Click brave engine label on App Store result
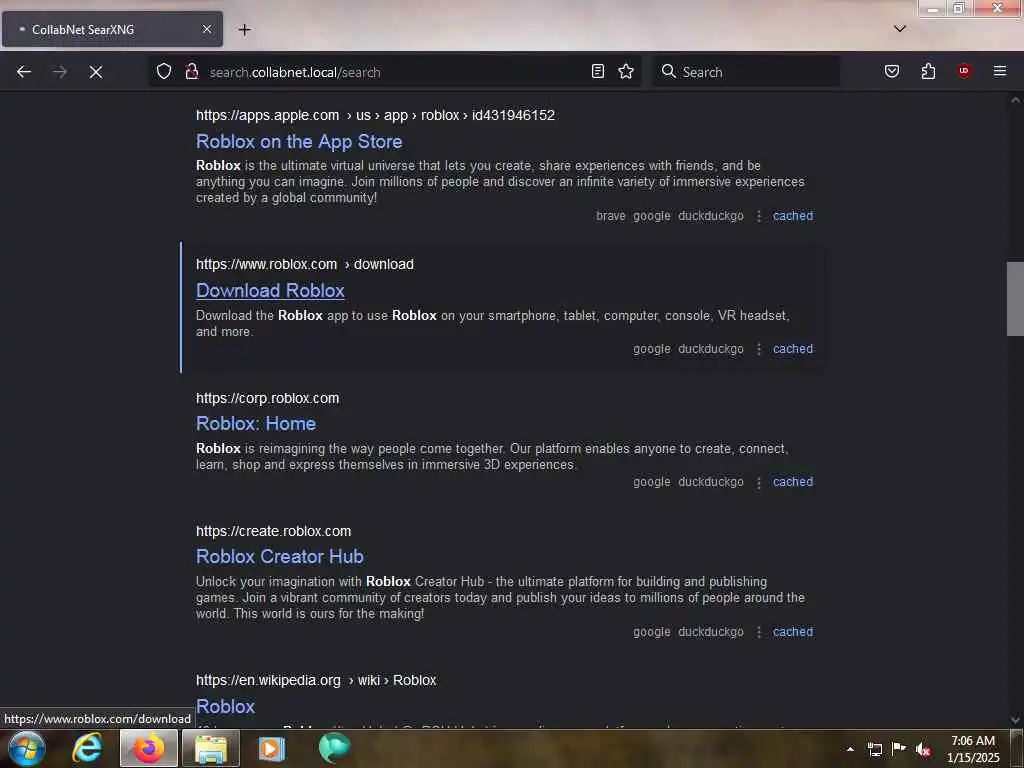This screenshot has width=1024, height=768. 611,216
